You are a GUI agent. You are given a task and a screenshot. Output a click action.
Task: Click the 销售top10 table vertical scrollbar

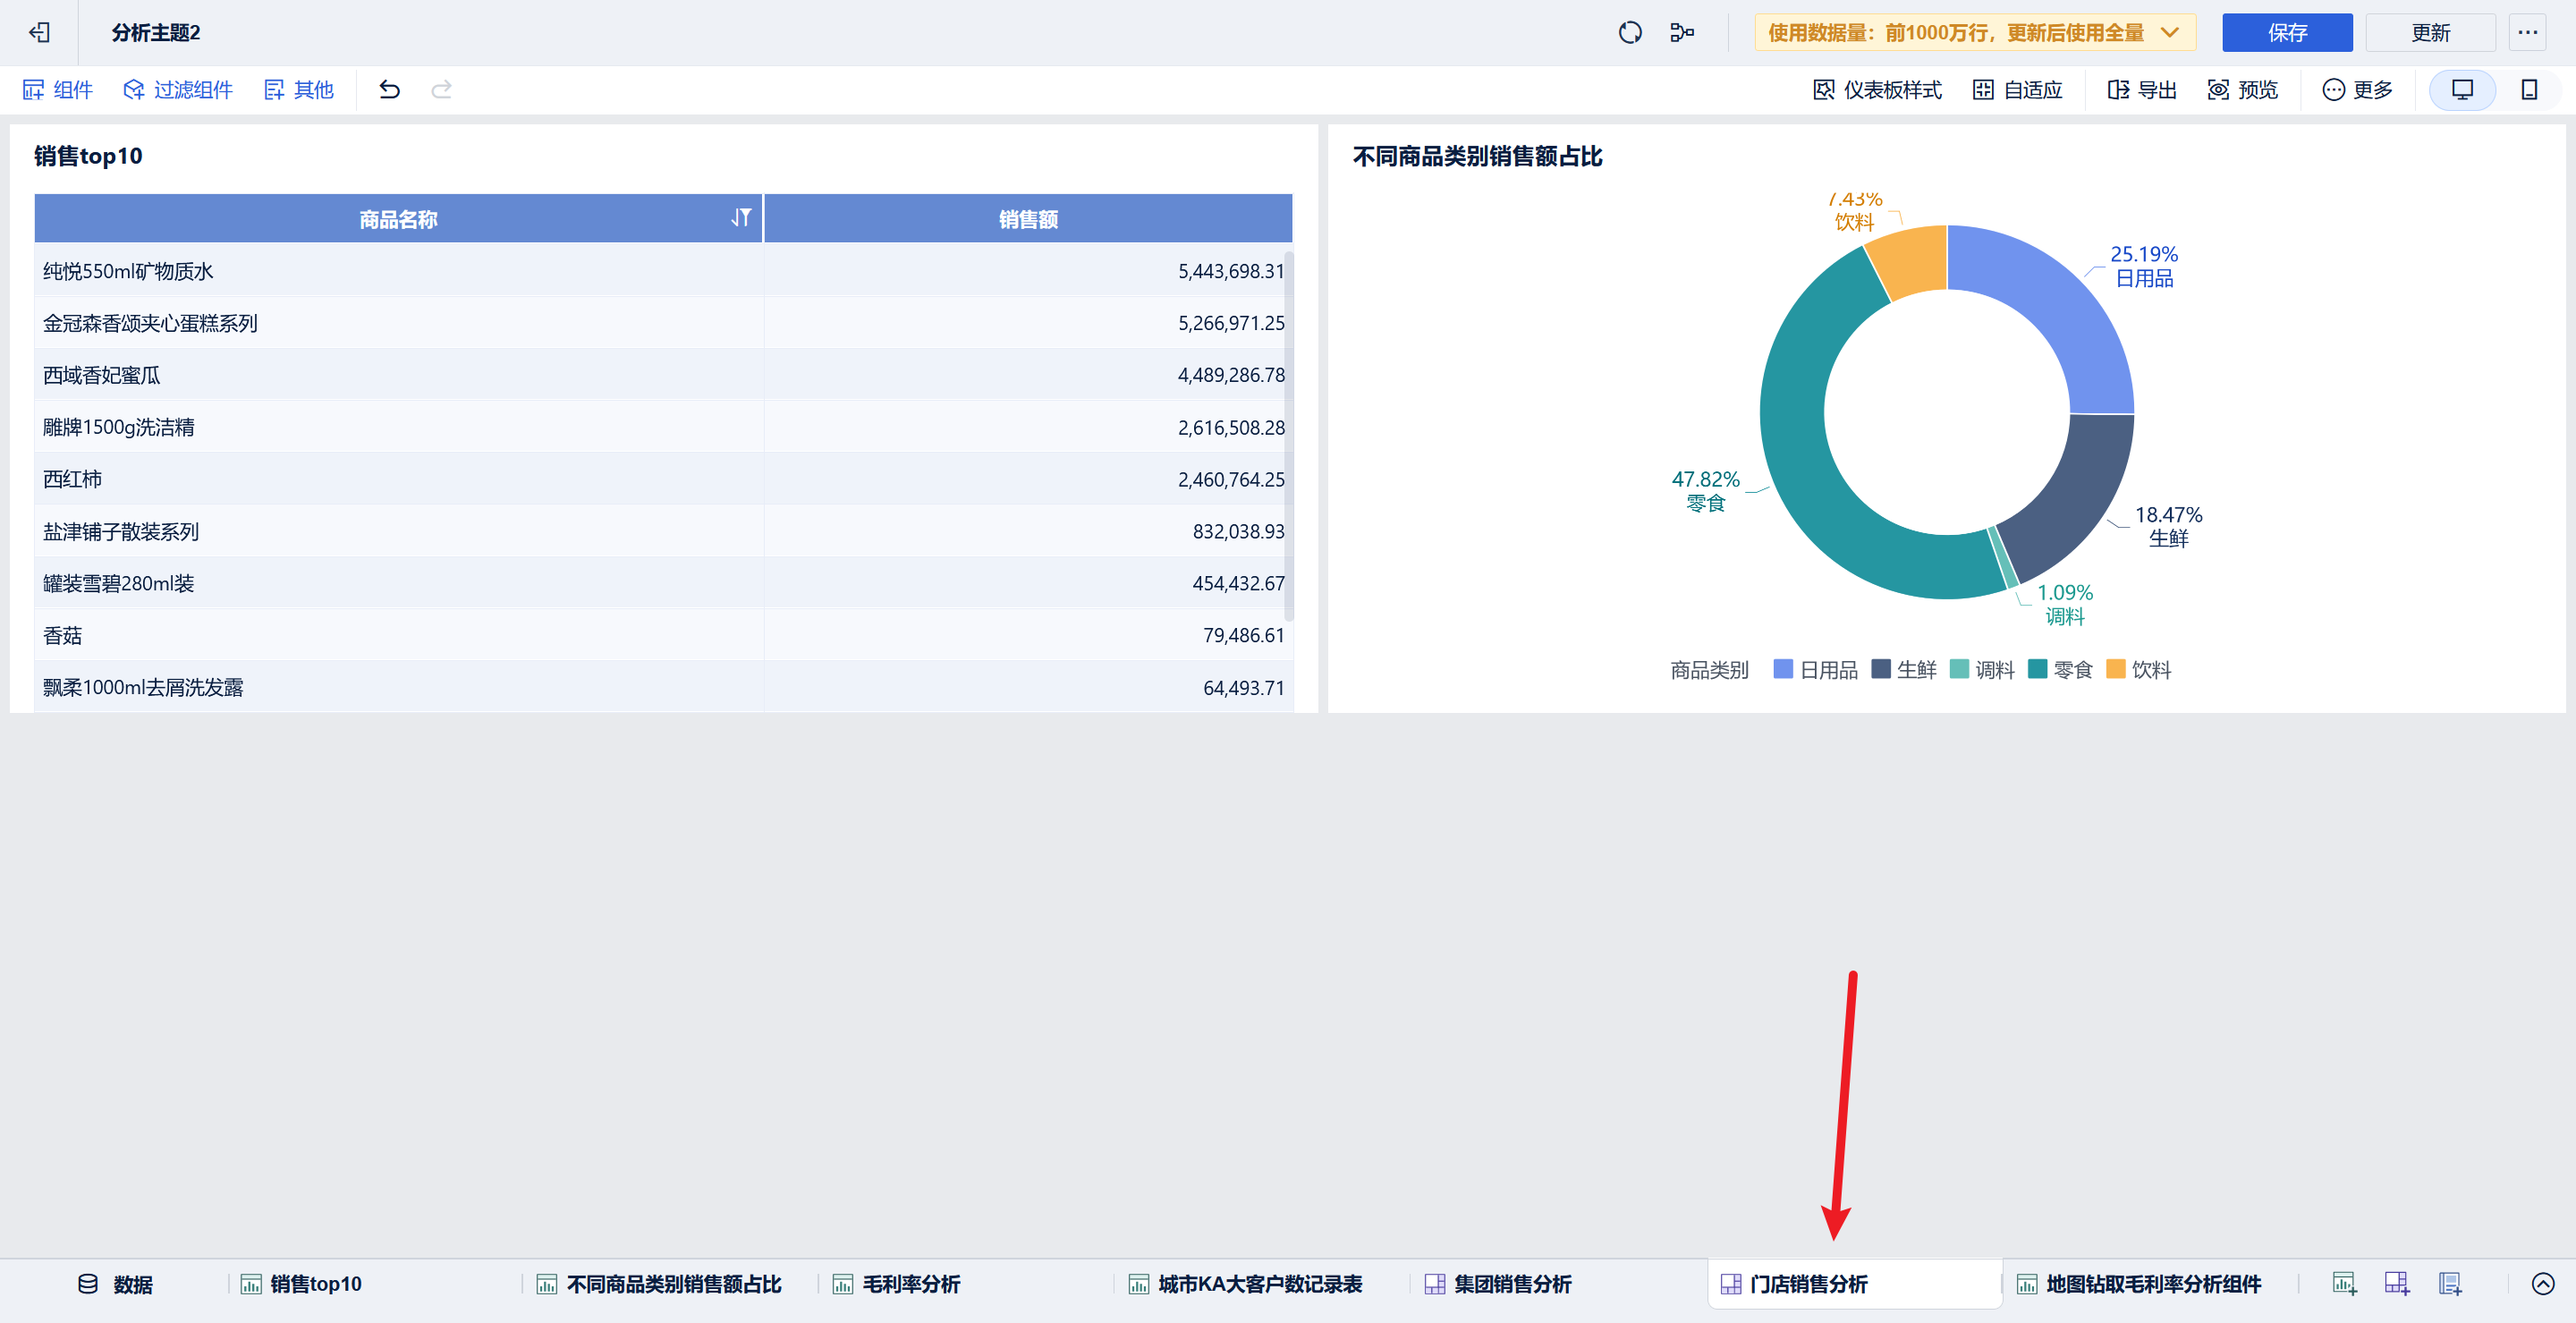tap(1289, 435)
